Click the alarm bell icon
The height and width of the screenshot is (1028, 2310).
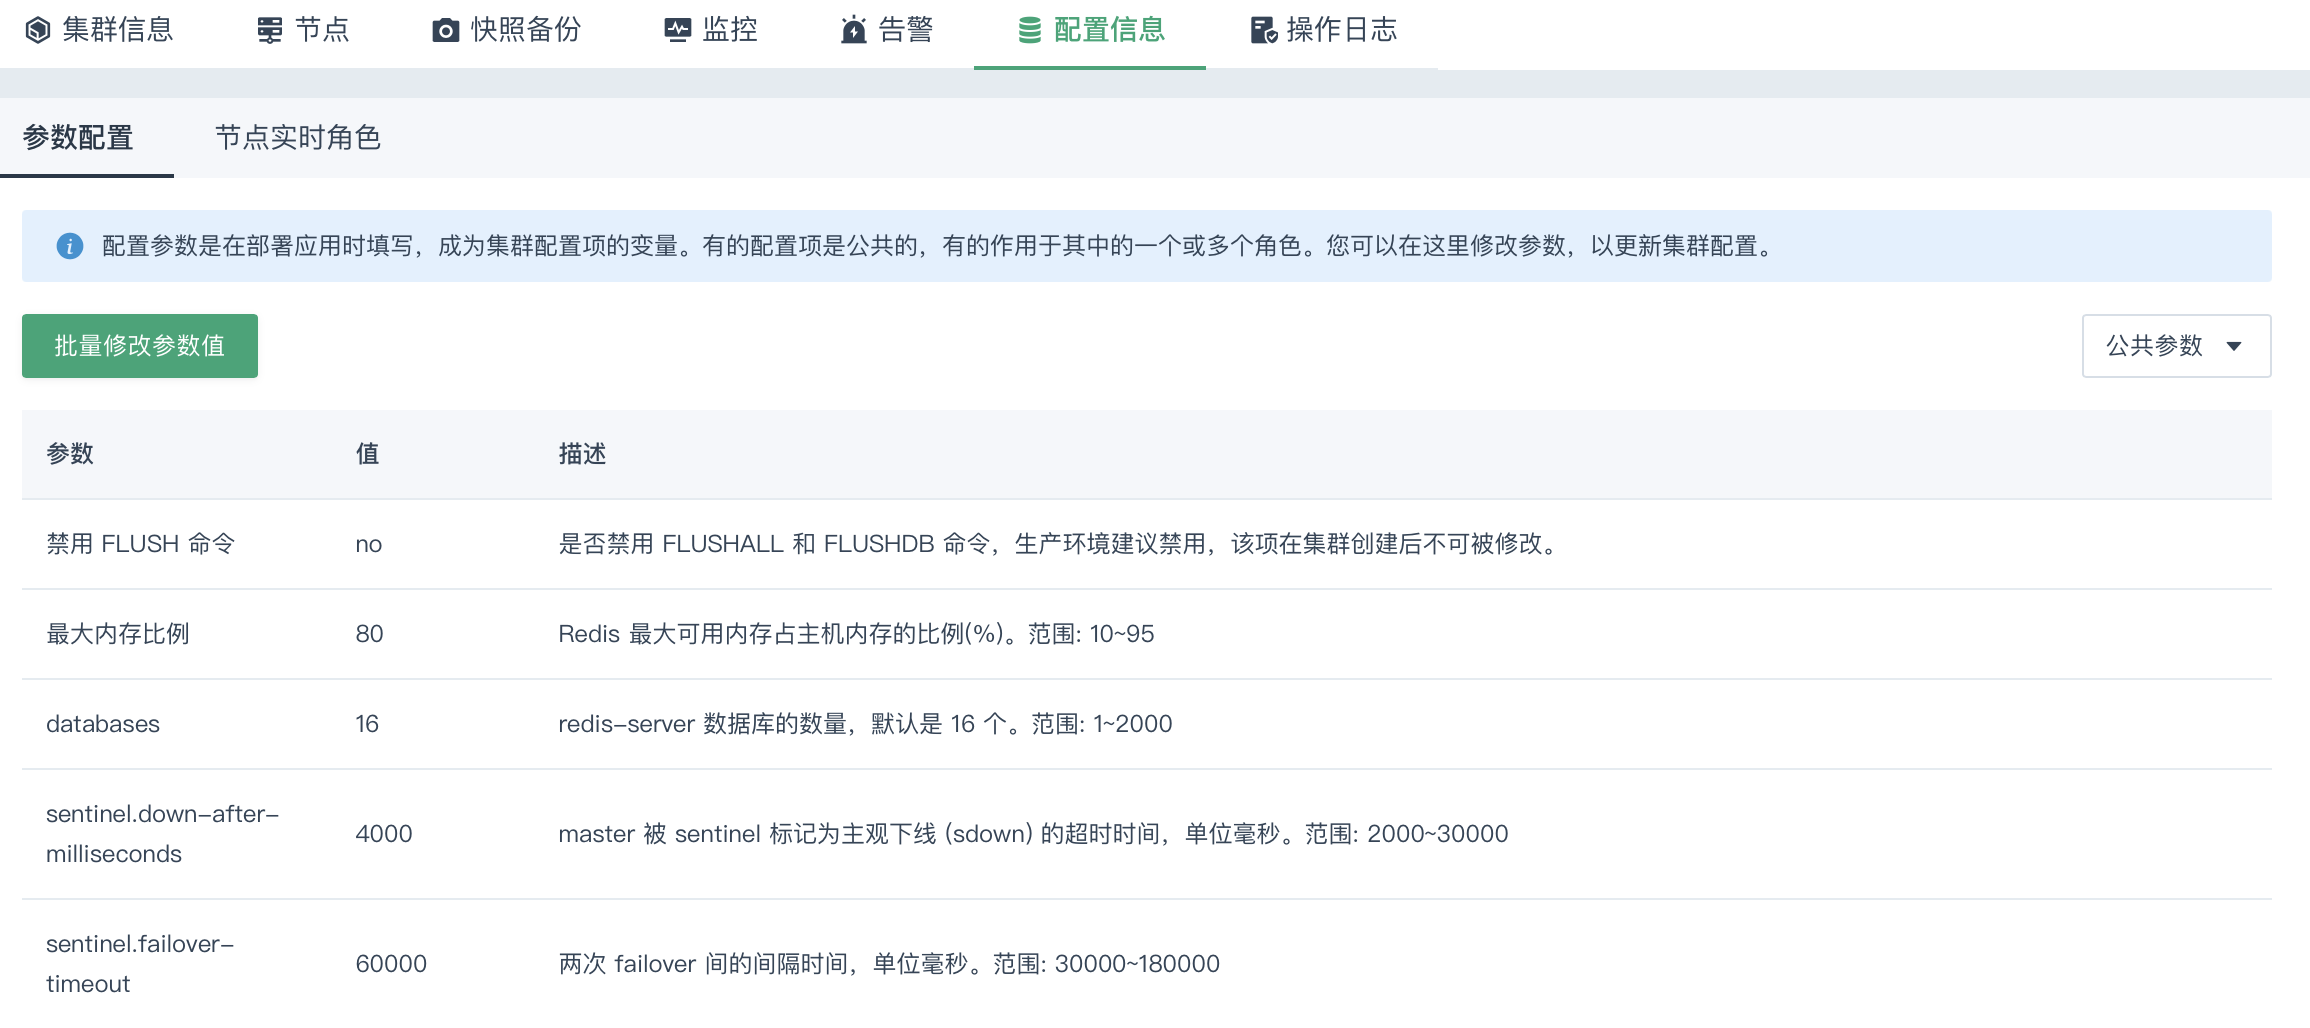coord(853,30)
